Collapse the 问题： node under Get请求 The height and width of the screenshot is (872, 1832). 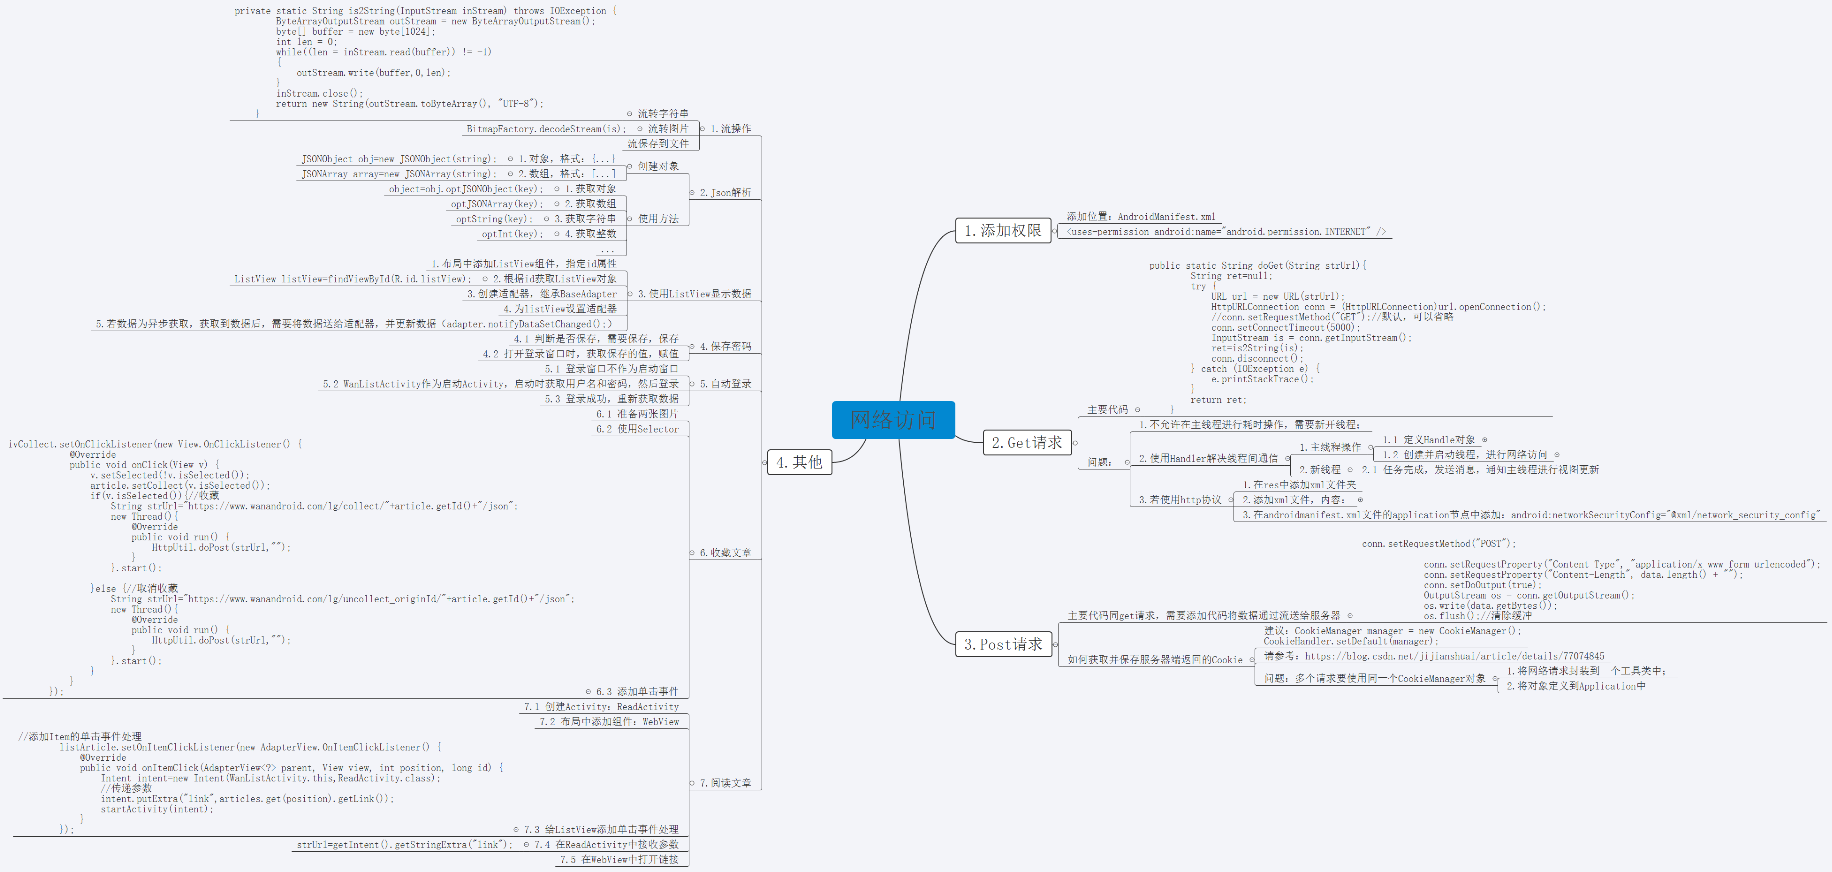(1127, 462)
